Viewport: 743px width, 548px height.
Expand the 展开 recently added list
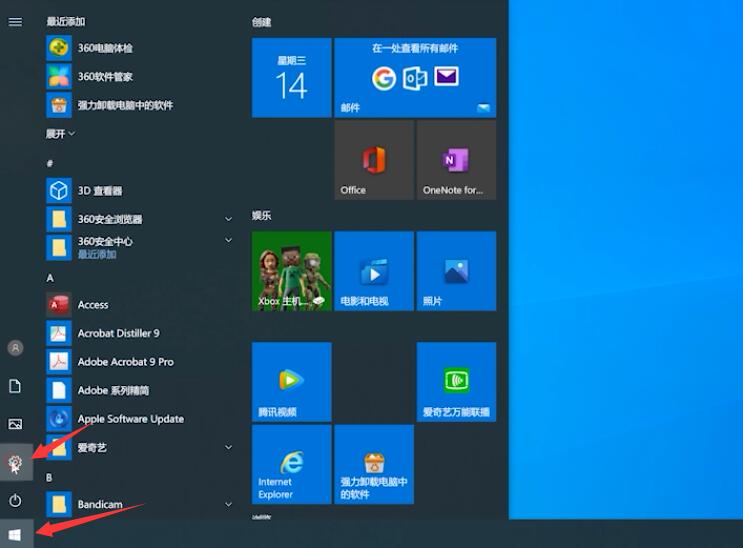click(x=60, y=134)
